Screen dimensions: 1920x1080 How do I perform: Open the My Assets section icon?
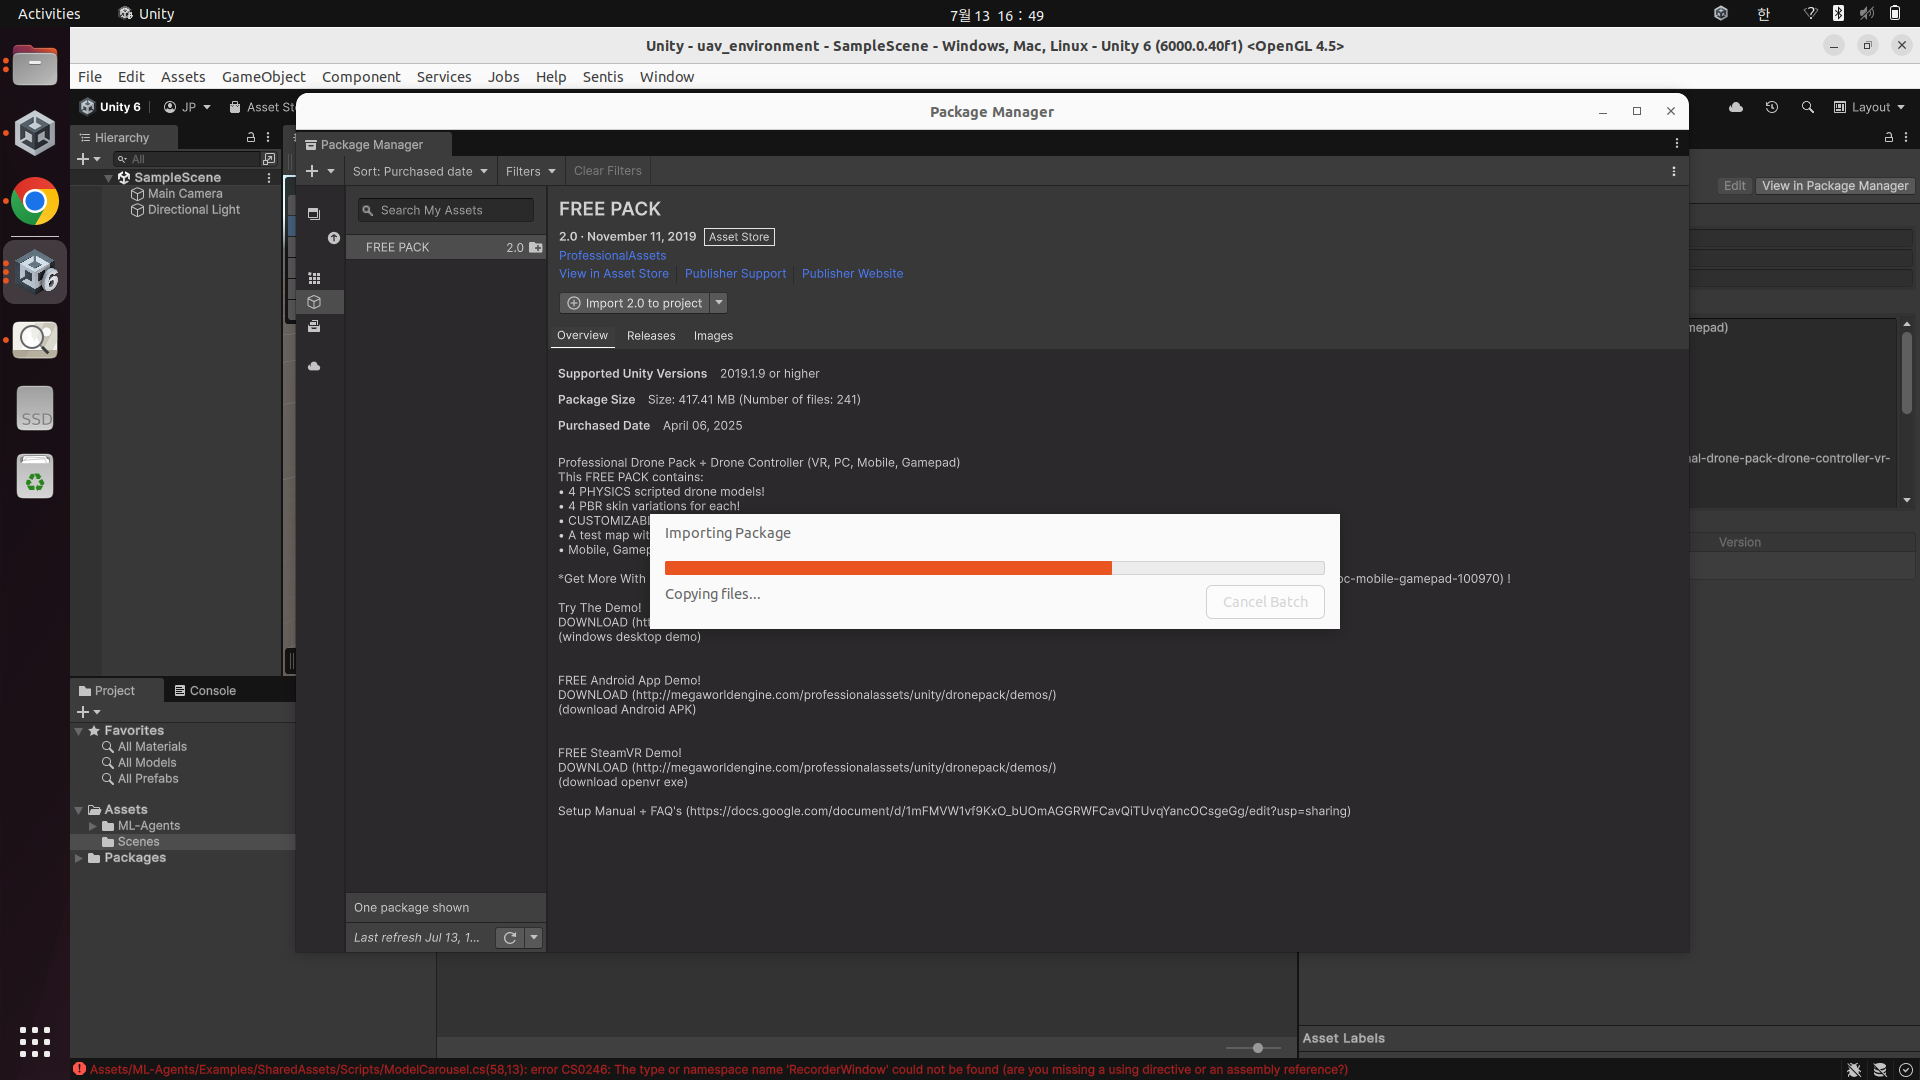pos(314,302)
